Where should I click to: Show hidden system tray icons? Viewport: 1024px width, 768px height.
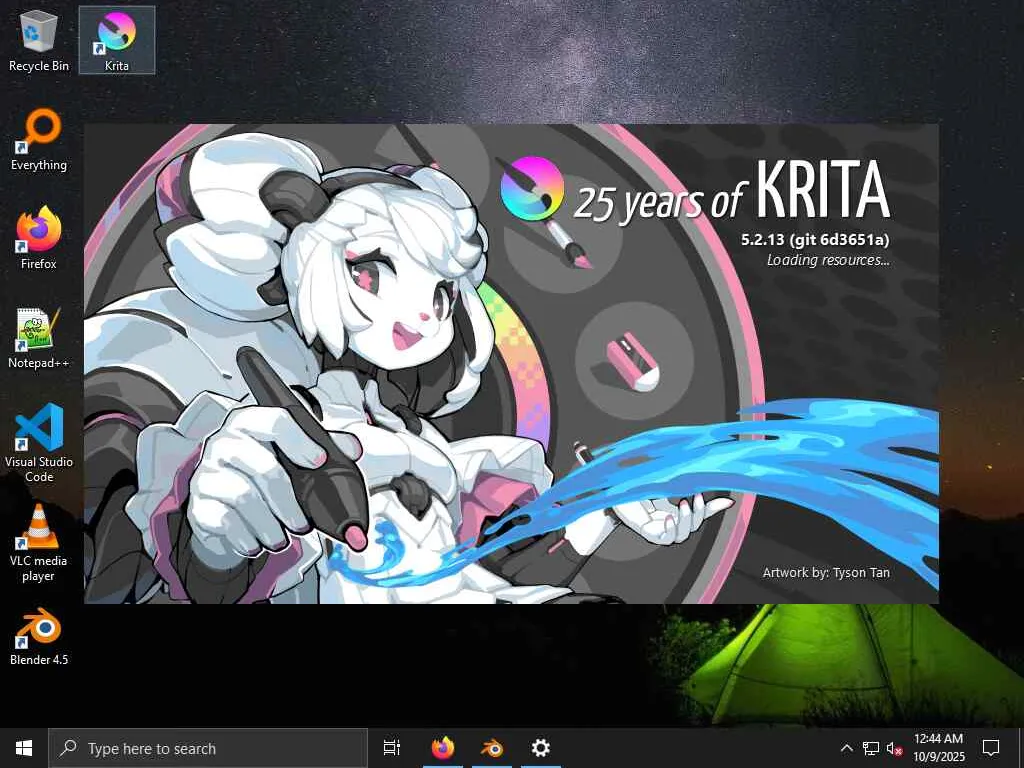tap(846, 748)
